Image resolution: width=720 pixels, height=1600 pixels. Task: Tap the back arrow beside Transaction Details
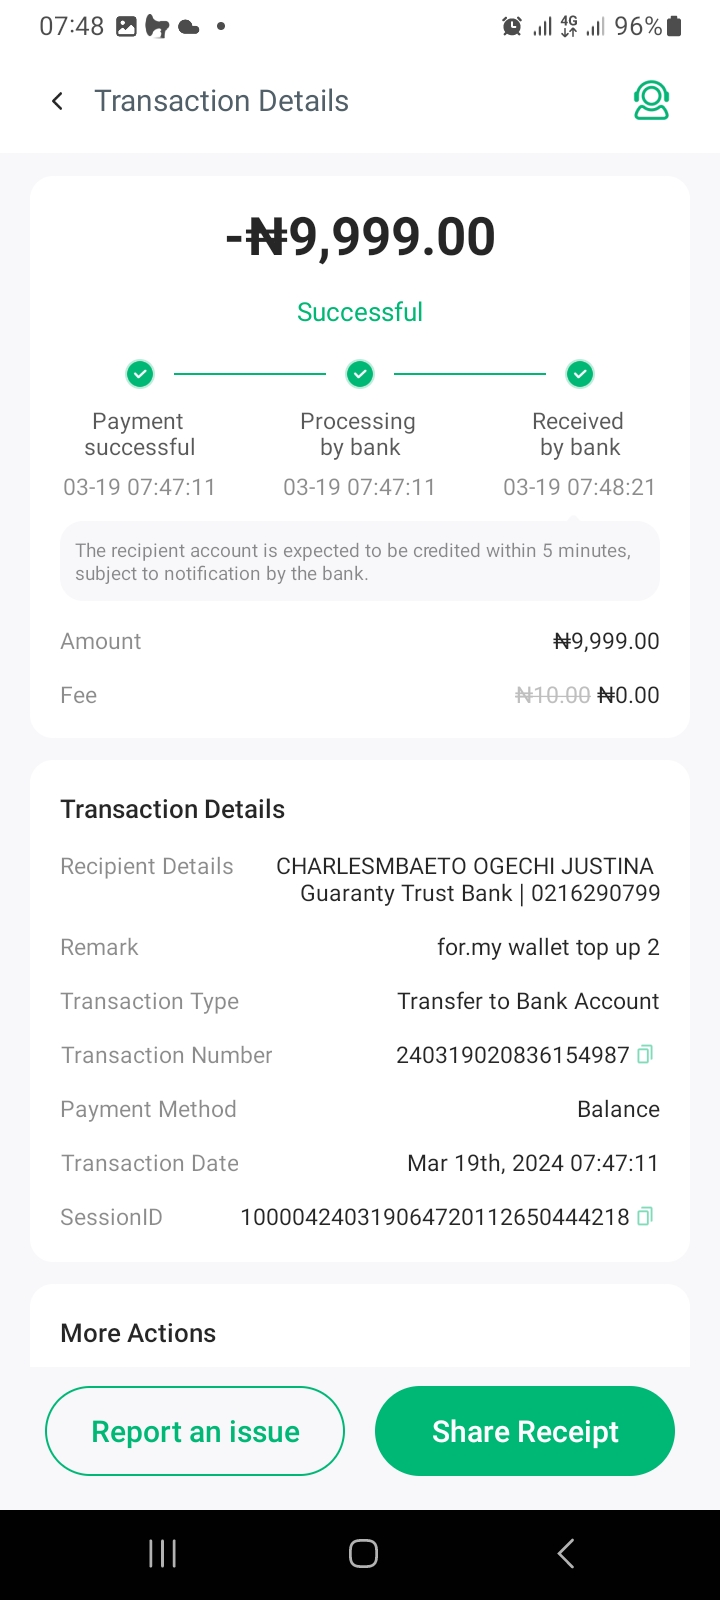[x=58, y=101]
